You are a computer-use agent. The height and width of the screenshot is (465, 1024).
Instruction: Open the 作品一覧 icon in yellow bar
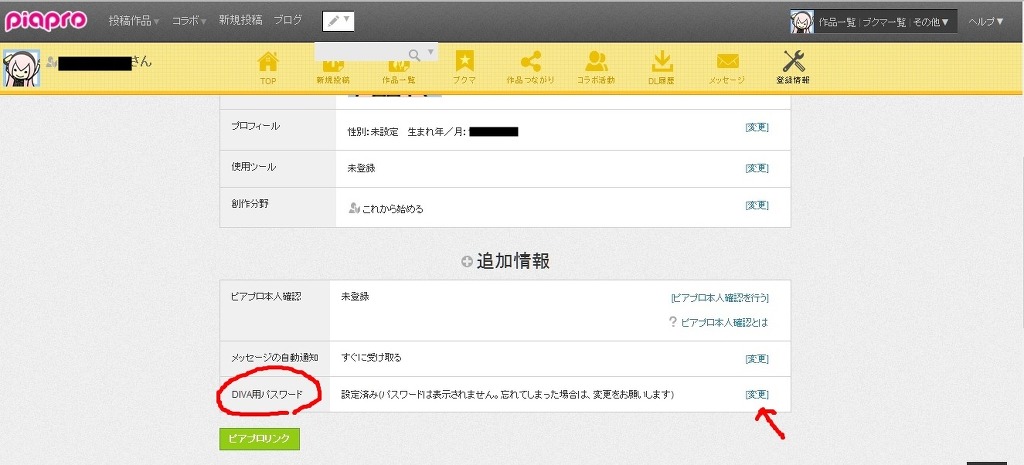point(398,69)
